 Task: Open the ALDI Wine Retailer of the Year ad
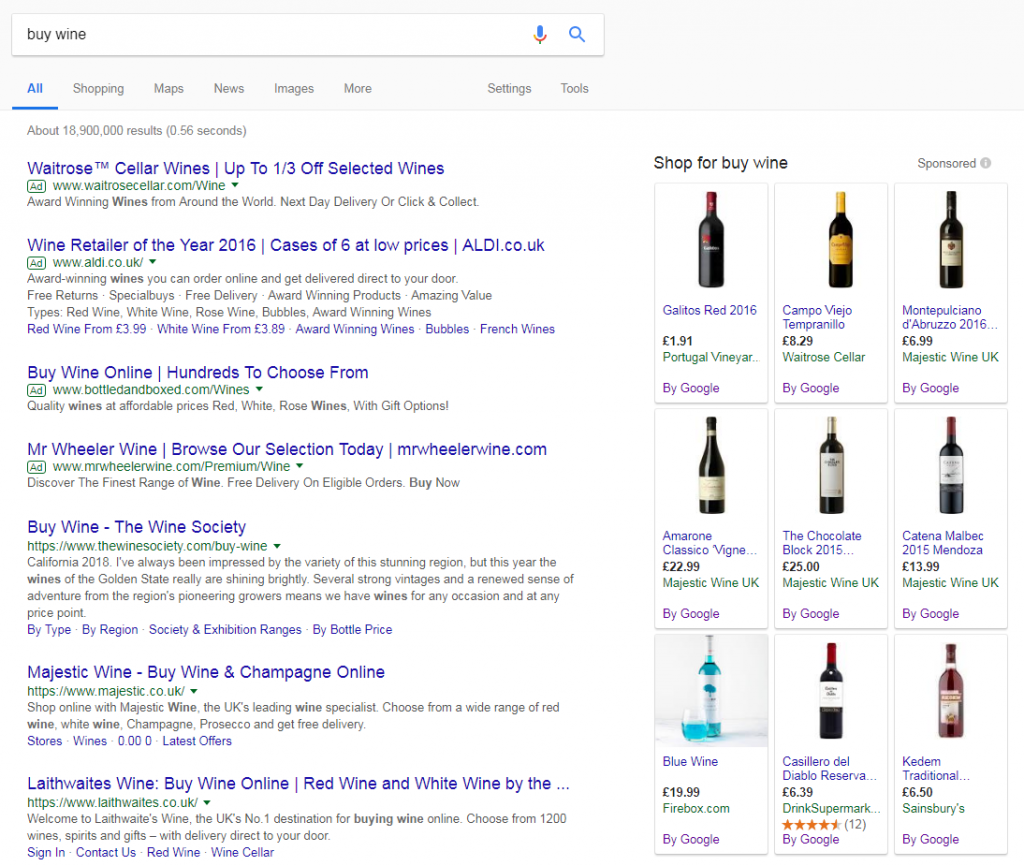[x=286, y=246]
